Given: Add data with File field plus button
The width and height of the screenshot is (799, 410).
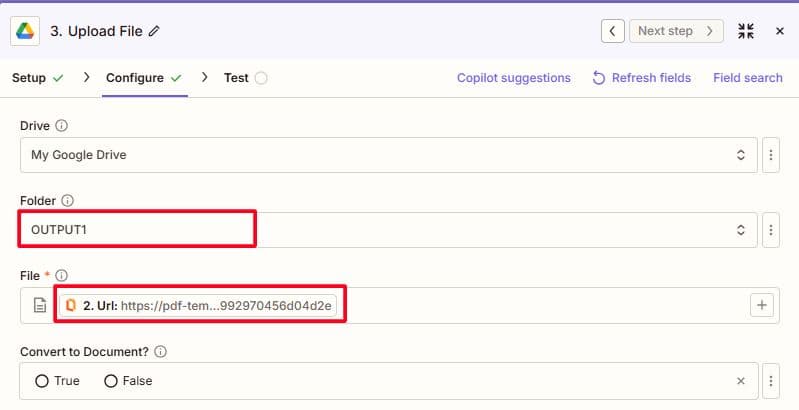Looking at the screenshot, I should [762, 305].
